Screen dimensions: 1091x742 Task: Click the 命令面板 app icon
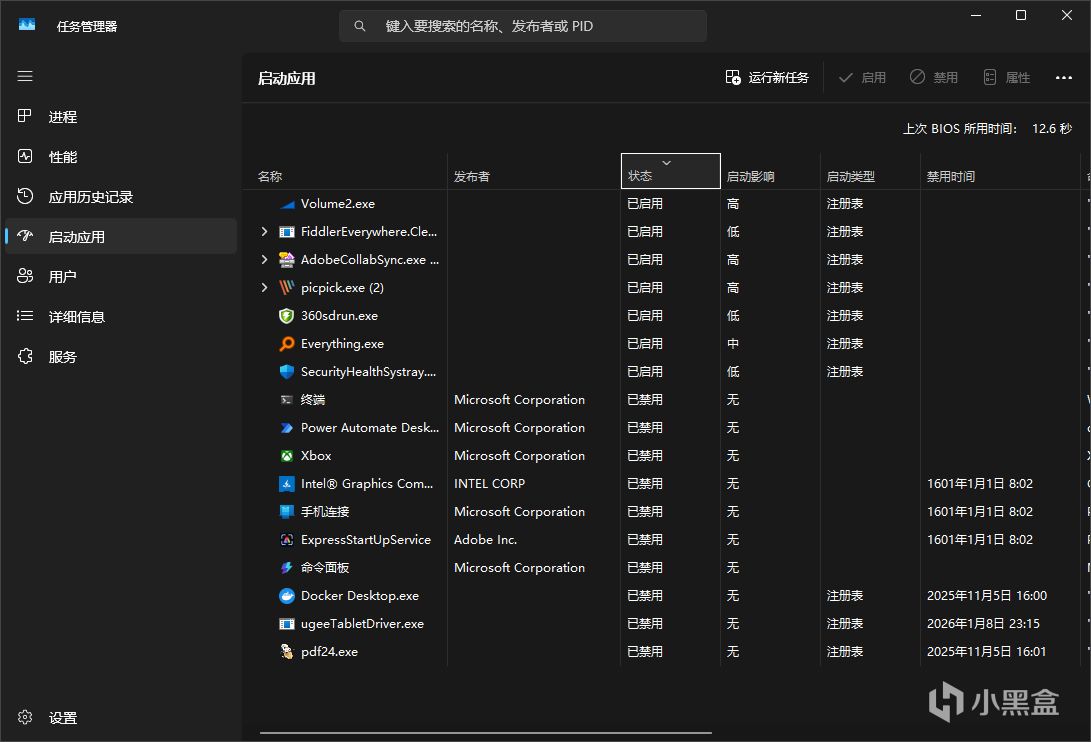pyautogui.click(x=287, y=568)
